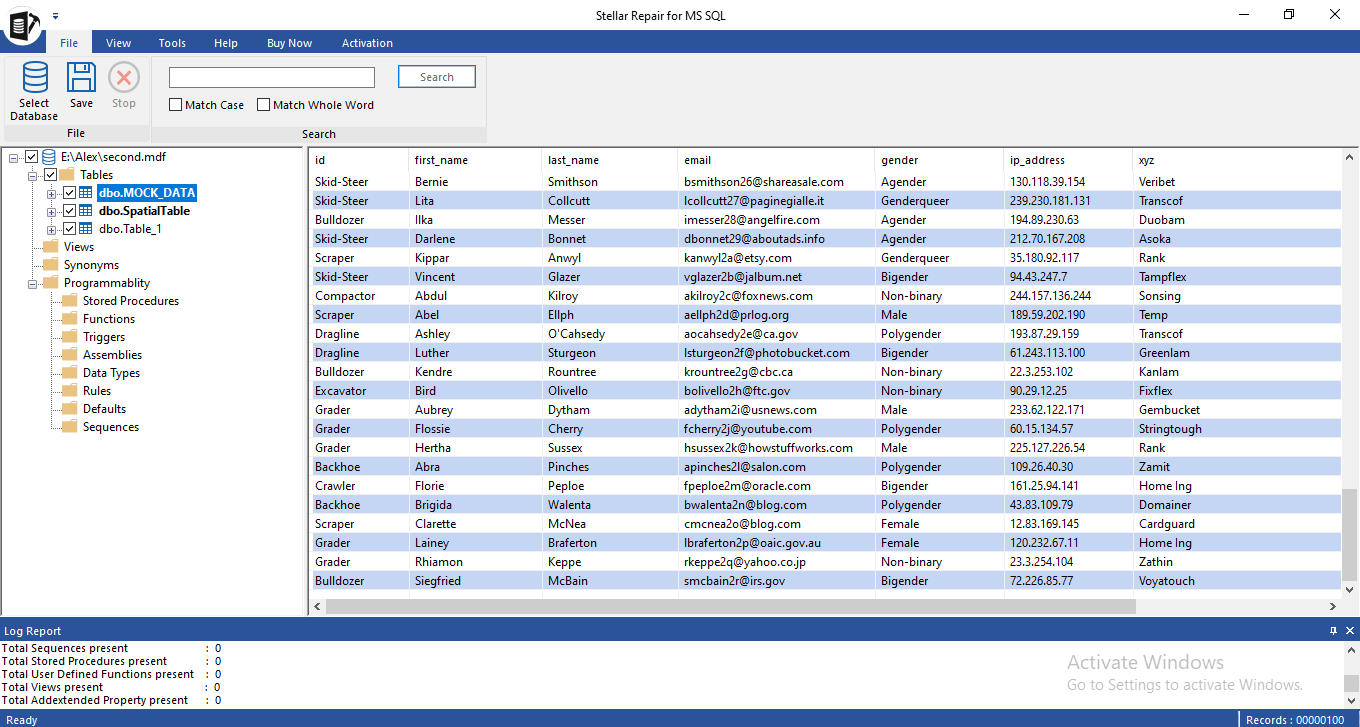Select the Stored Procedures tree item

coord(131,301)
